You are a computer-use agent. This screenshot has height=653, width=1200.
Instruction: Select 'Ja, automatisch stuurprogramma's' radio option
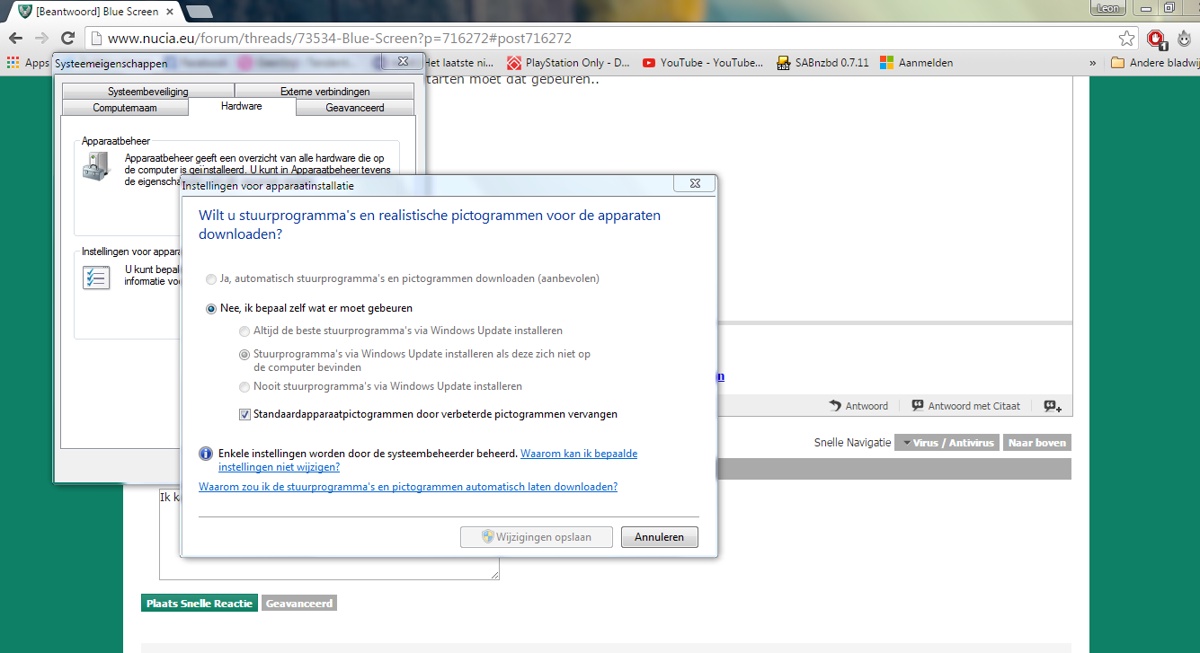[211, 278]
